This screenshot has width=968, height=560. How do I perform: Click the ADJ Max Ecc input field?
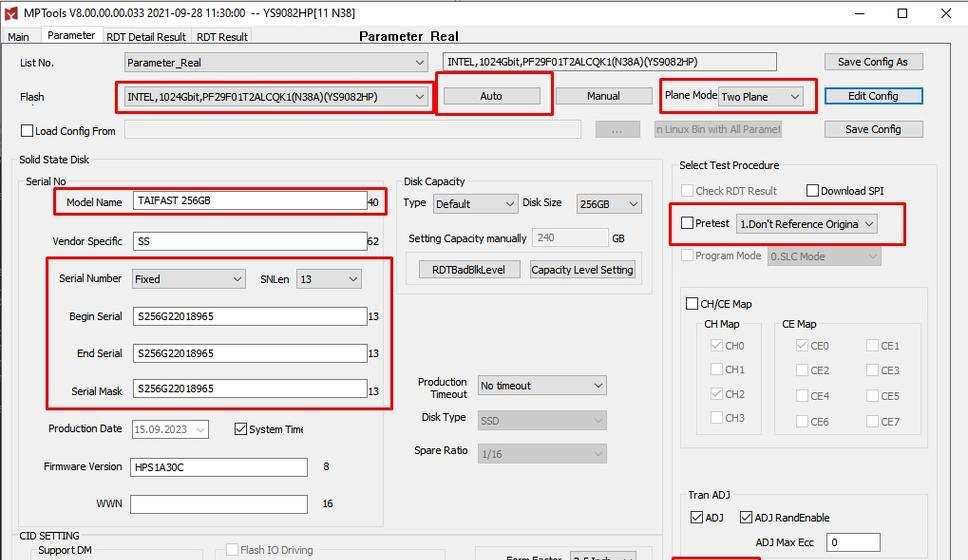point(853,543)
